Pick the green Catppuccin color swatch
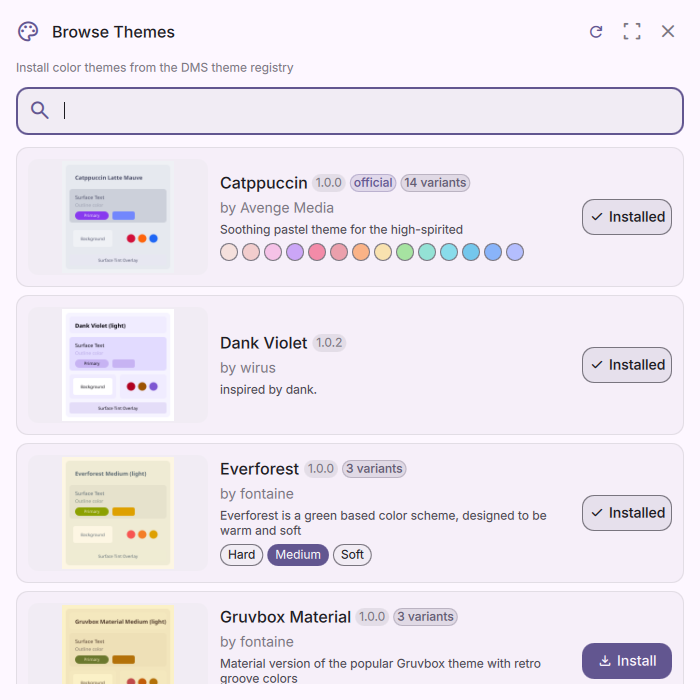This screenshot has width=700, height=700. coord(405,252)
